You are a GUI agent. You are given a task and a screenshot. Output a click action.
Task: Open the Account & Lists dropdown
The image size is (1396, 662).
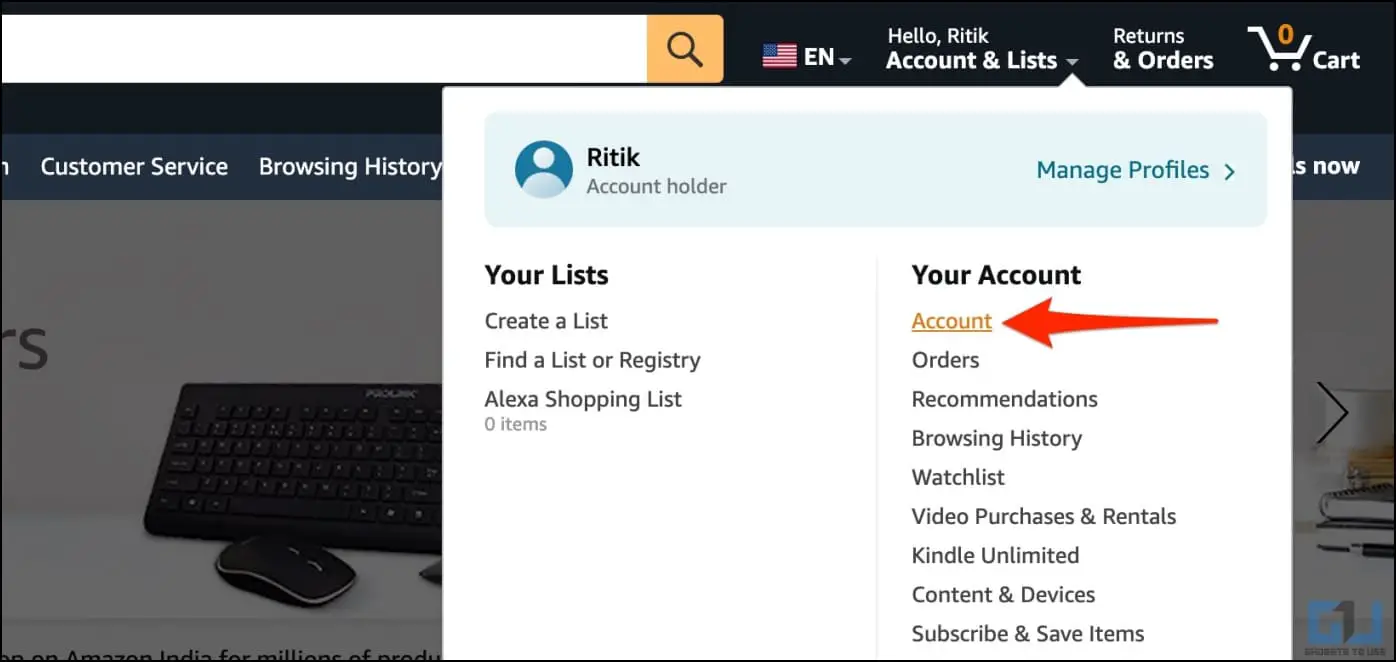pyautogui.click(x=982, y=49)
